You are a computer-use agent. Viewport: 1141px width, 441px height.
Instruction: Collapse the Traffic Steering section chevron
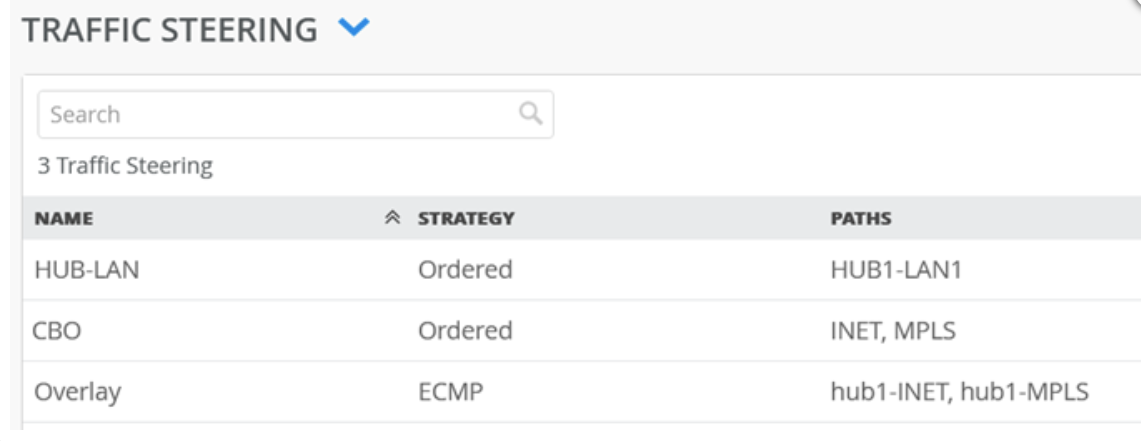coord(353,30)
